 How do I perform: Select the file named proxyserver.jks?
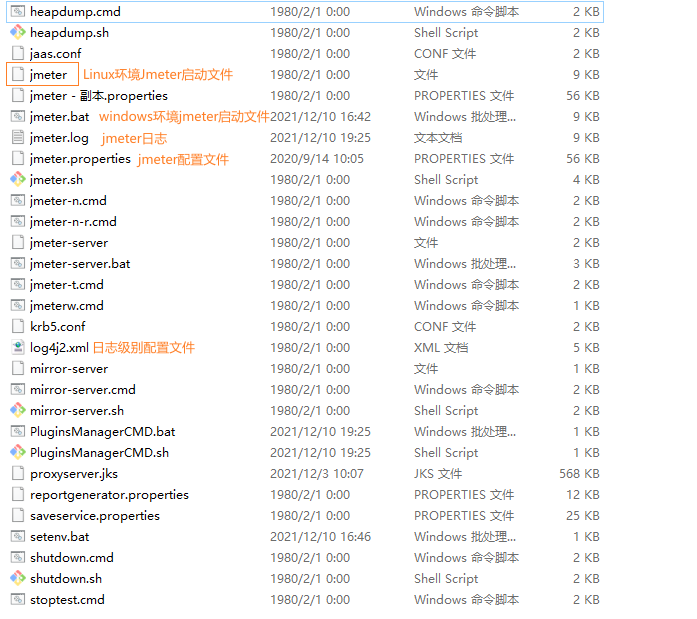[74, 474]
